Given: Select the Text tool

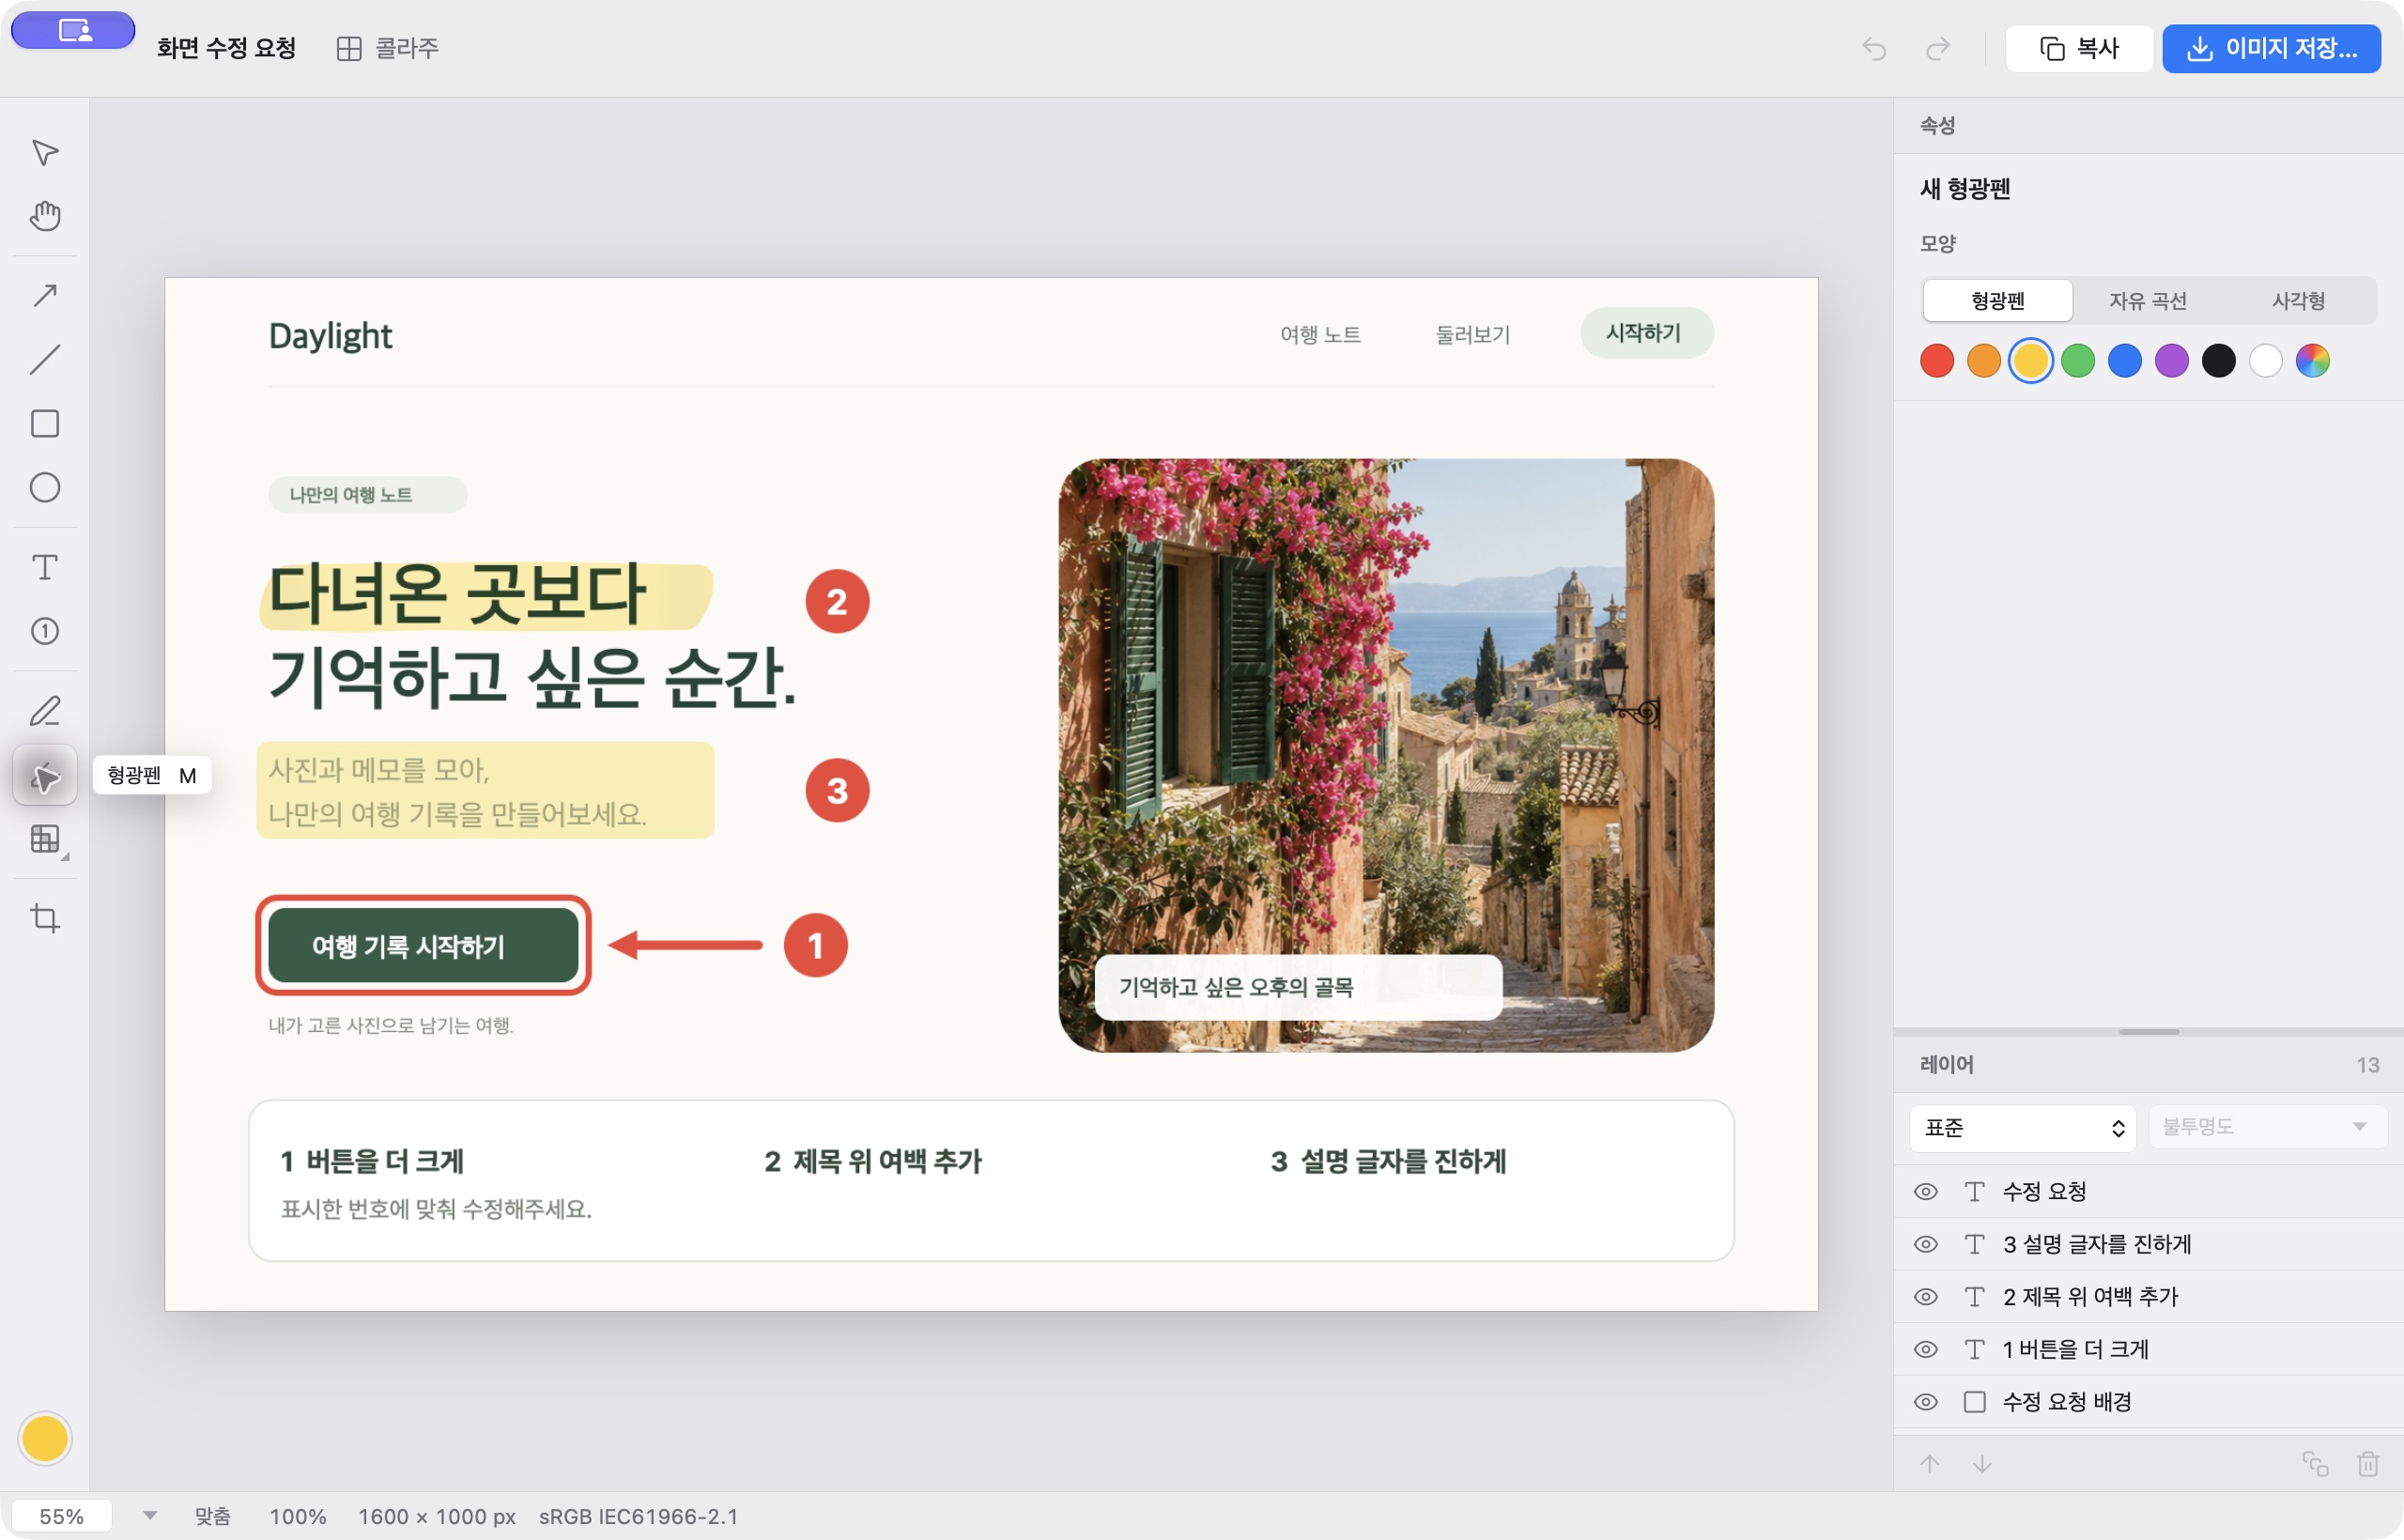Looking at the screenshot, I should coord(45,567).
